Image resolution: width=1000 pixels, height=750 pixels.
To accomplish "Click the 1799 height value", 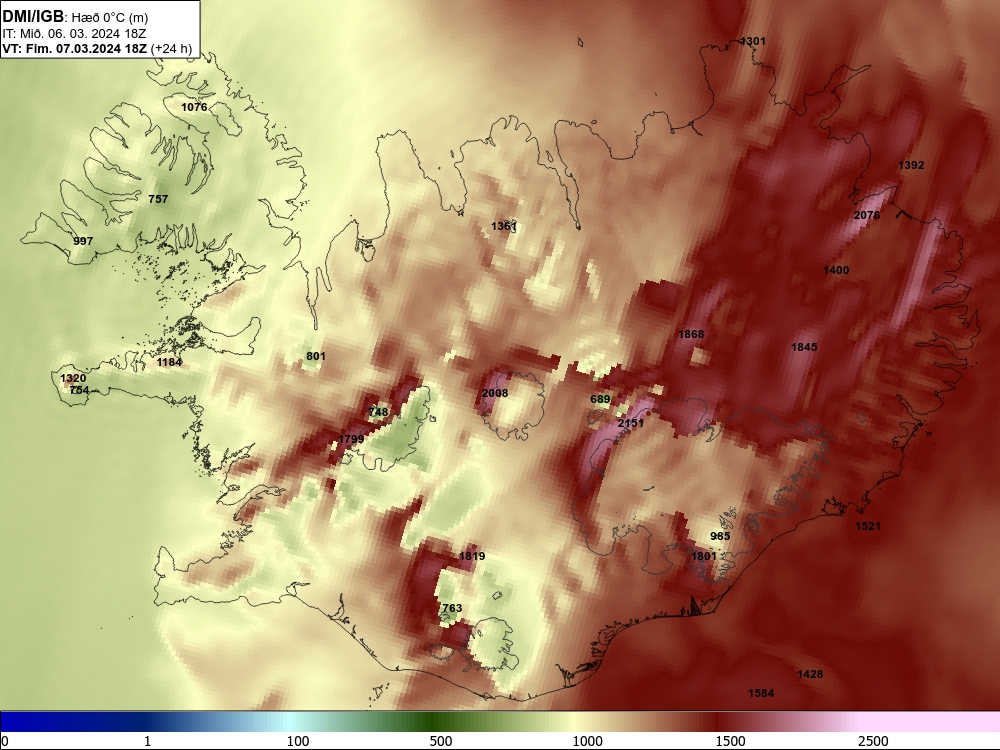I will coord(351,439).
